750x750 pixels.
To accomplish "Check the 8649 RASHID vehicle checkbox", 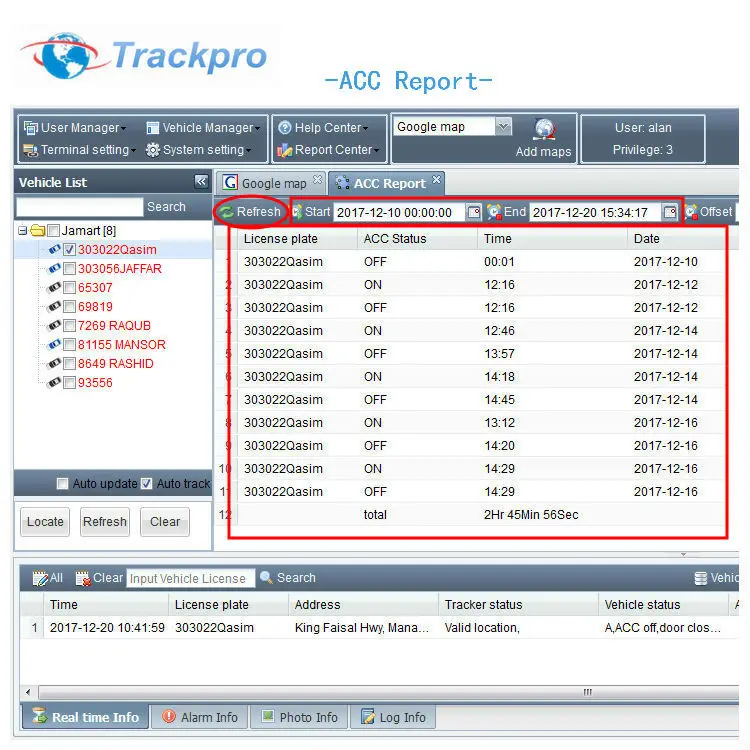I will [x=69, y=364].
